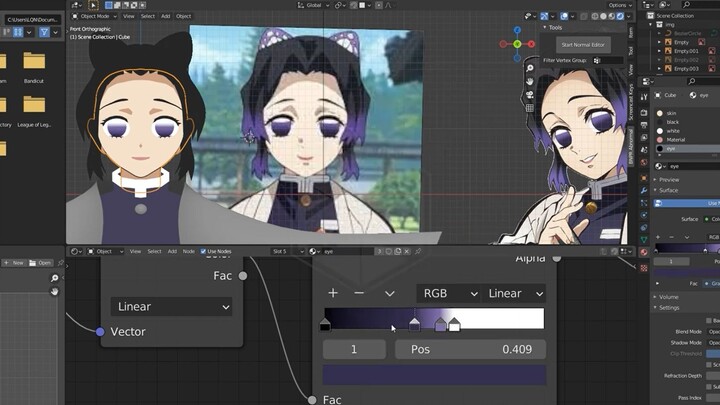Open the Material properties tab icon

[x=644, y=252]
